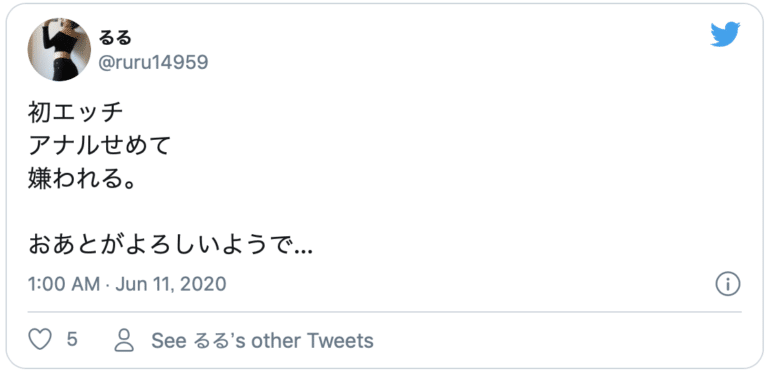This screenshot has width=768, height=376.
Task: Open the @ruru14959 handle link
Action: (153, 63)
